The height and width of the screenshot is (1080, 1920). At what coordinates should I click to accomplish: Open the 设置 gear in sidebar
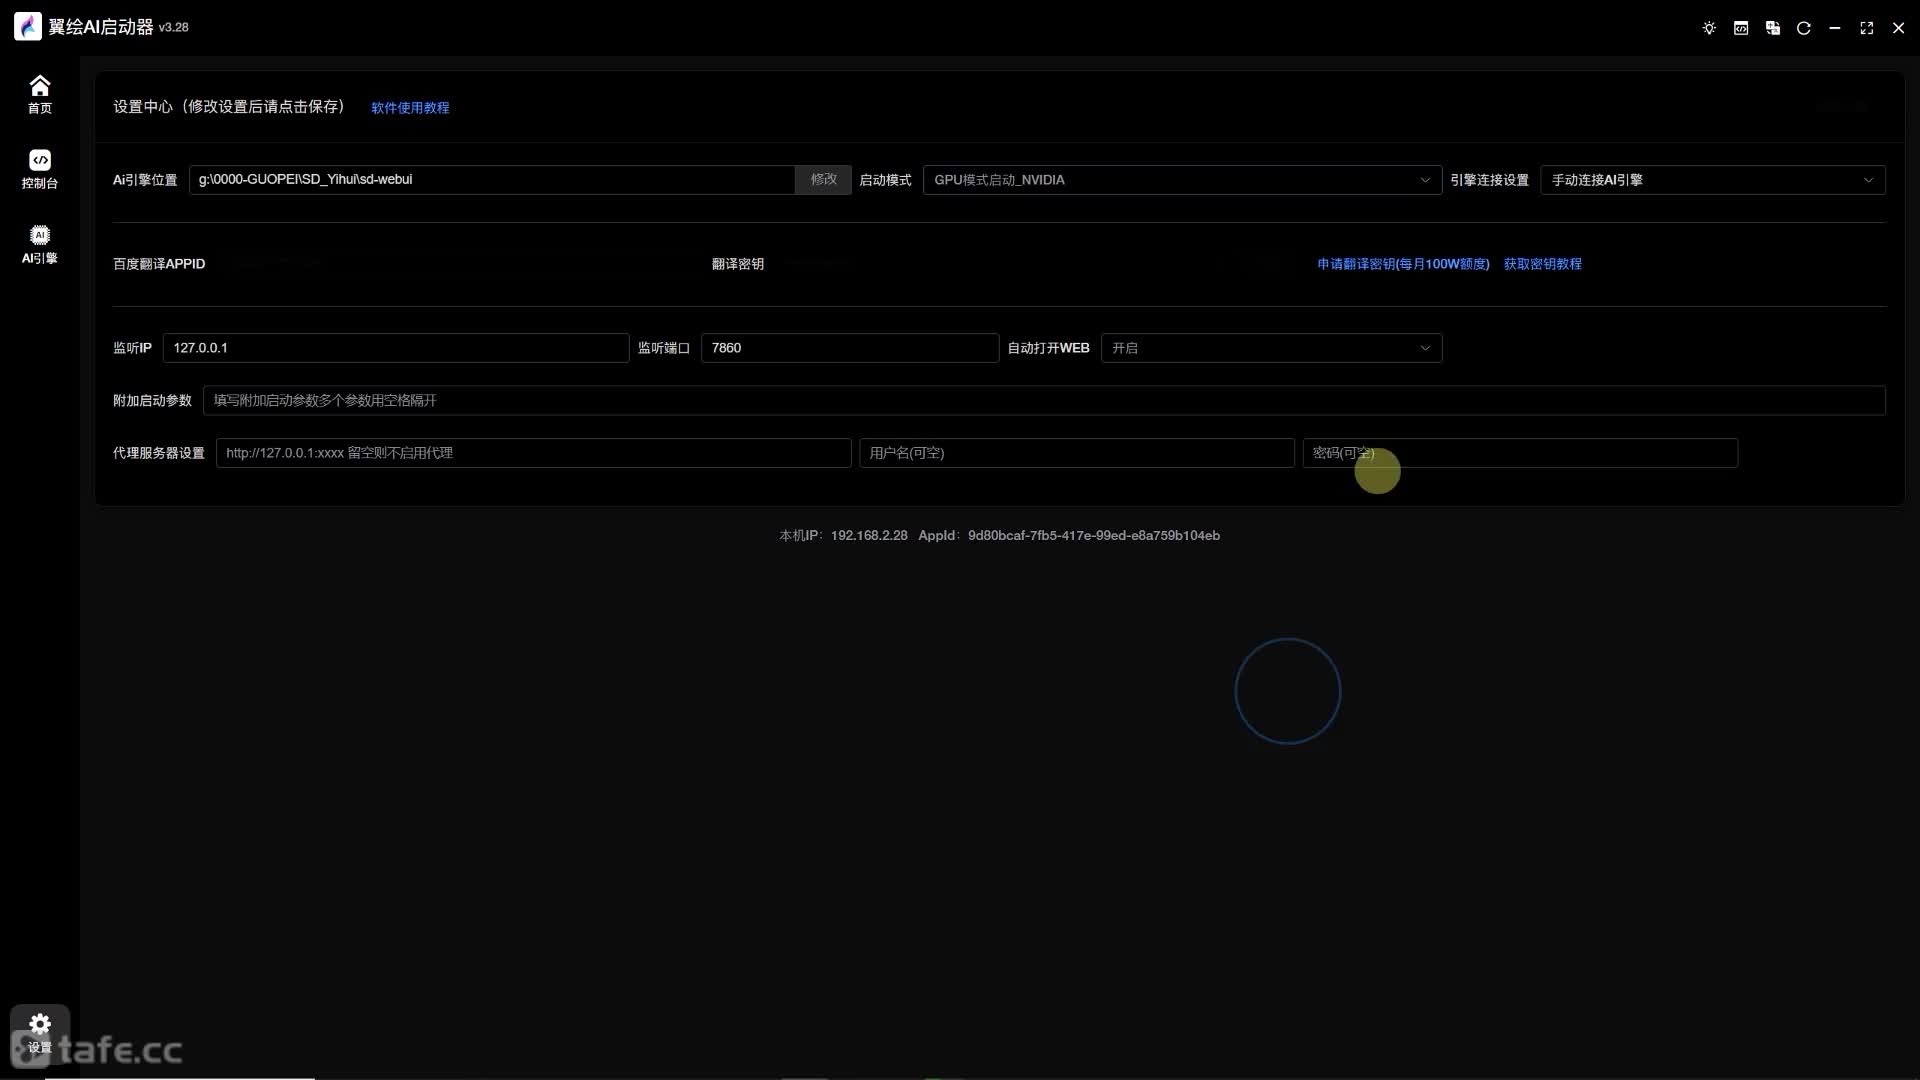pyautogui.click(x=39, y=1033)
